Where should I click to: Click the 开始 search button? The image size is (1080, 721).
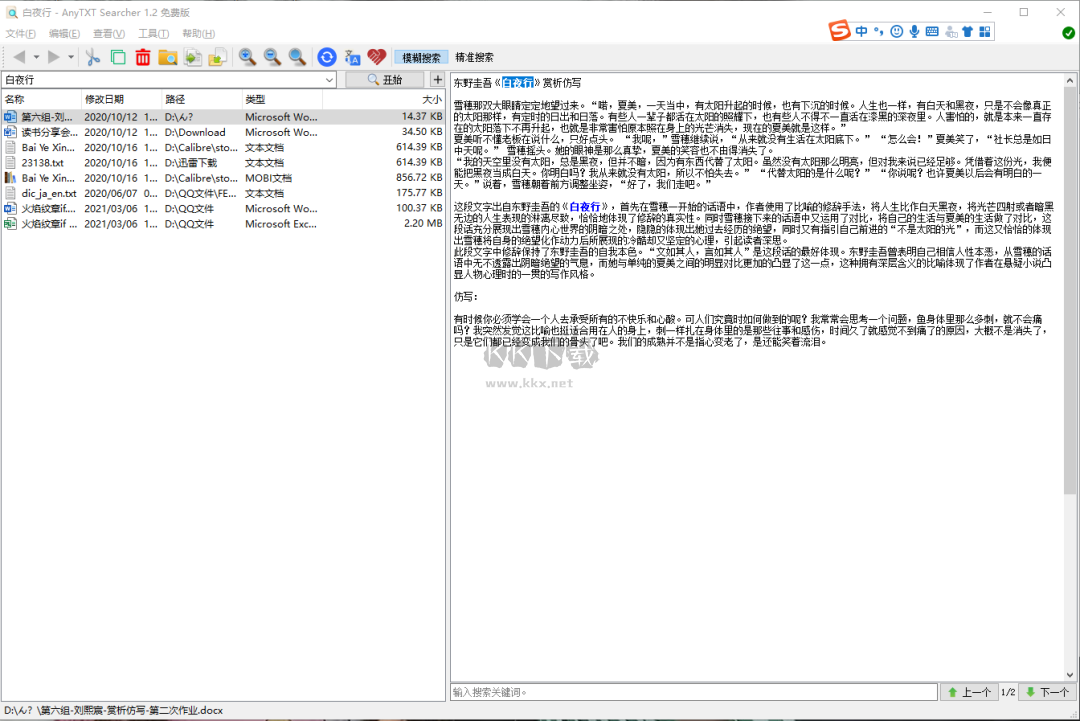384,80
